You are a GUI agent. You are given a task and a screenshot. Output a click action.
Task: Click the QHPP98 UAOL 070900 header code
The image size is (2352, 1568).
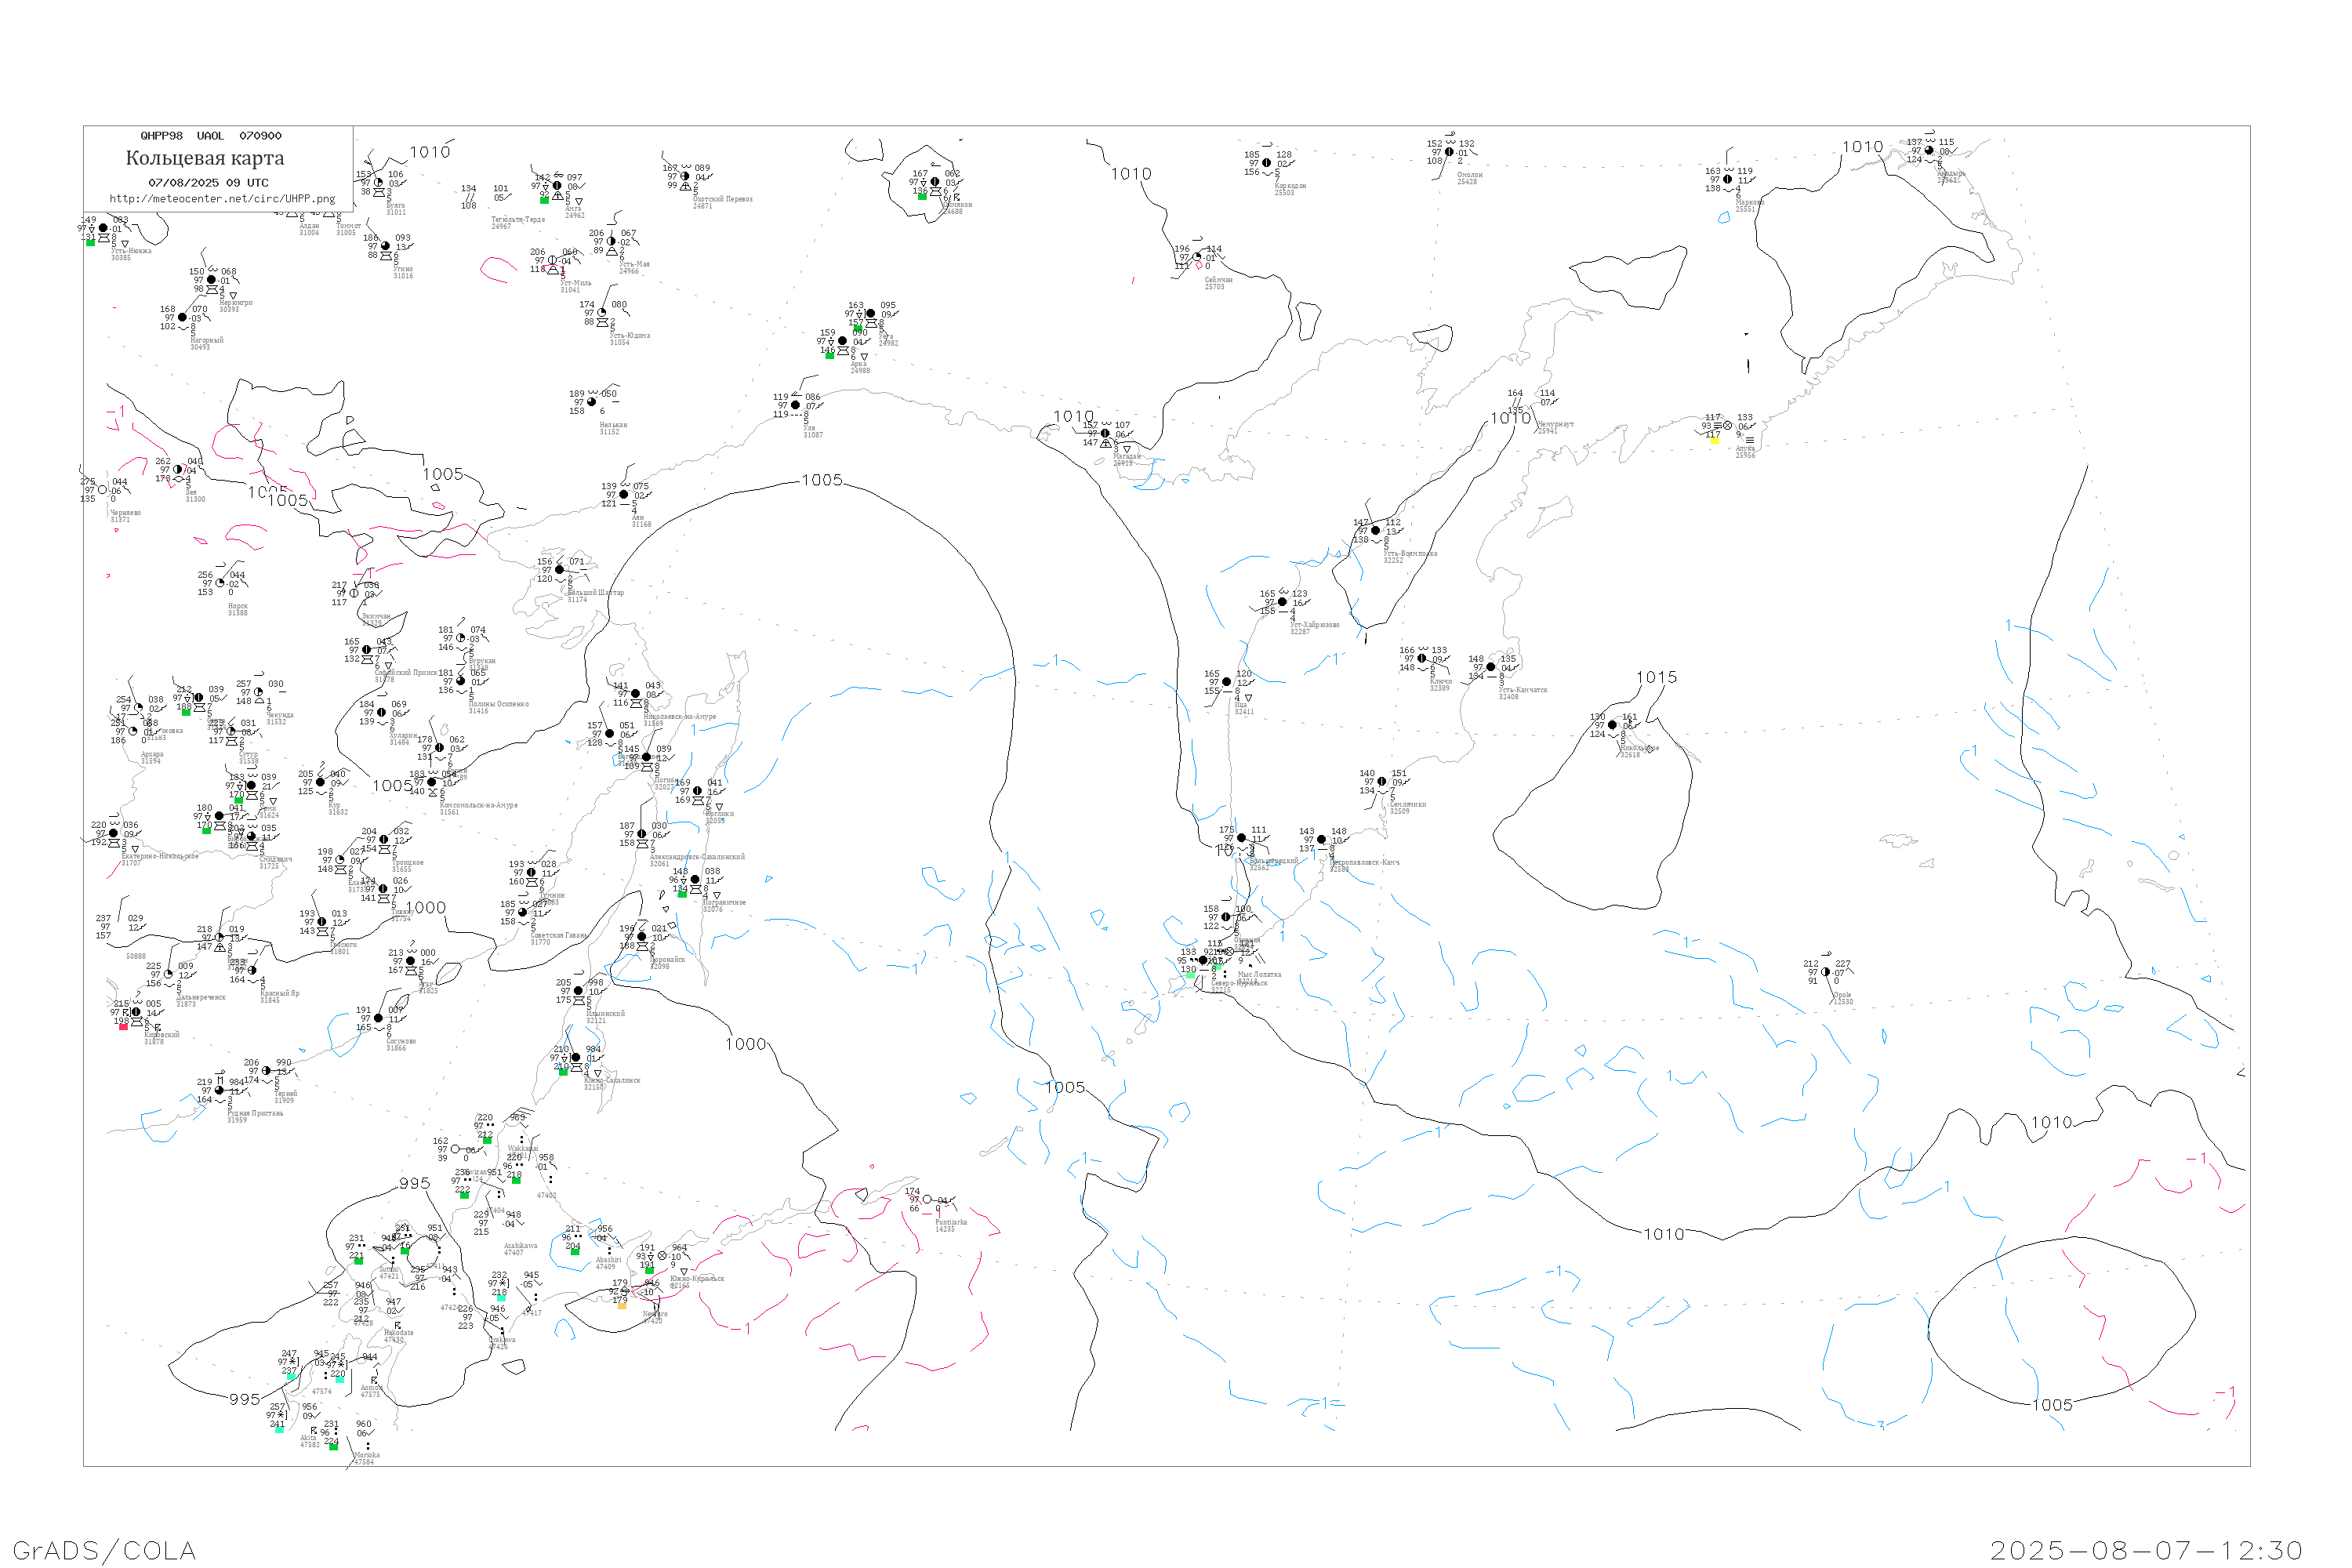click(x=211, y=136)
